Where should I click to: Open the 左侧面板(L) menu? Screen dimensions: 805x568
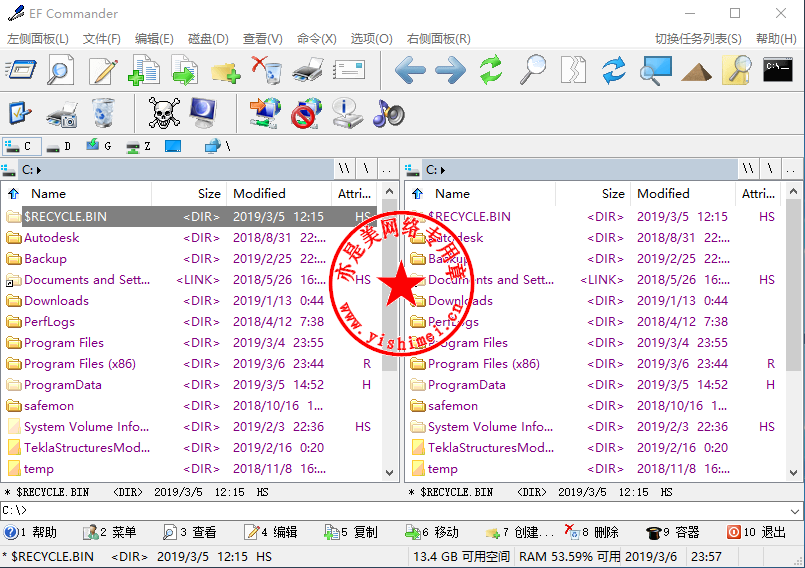[37, 39]
